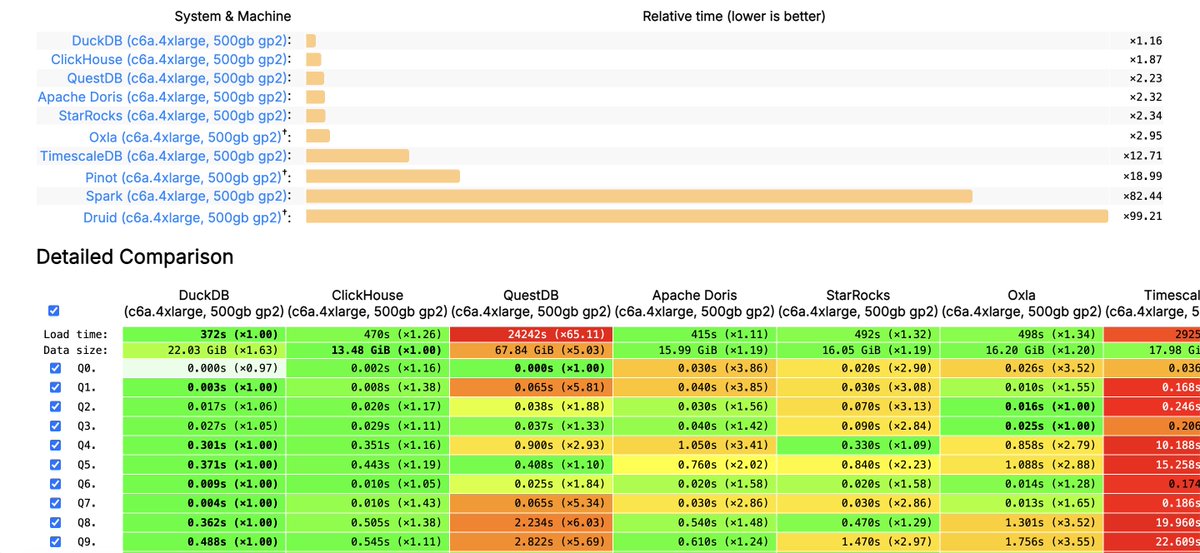The image size is (1200, 553).
Task: Open the StarRocks system link
Action: 173,117
